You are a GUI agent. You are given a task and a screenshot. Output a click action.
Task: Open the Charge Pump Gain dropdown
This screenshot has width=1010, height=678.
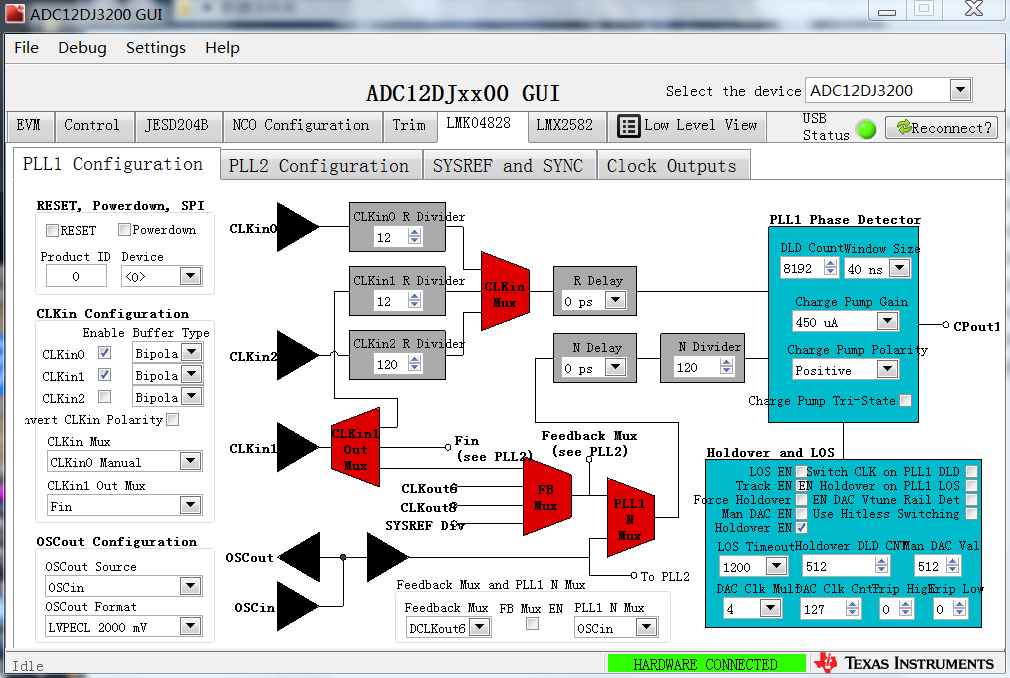click(888, 321)
